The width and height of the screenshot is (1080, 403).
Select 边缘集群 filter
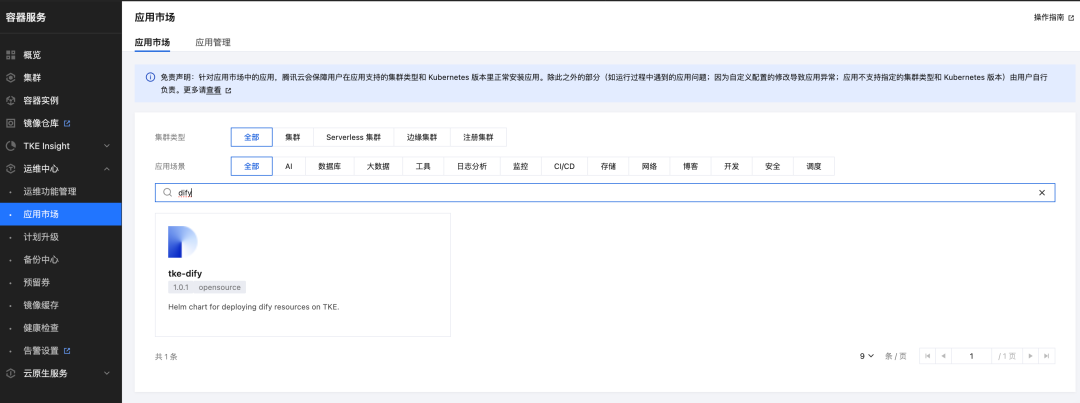tap(422, 137)
